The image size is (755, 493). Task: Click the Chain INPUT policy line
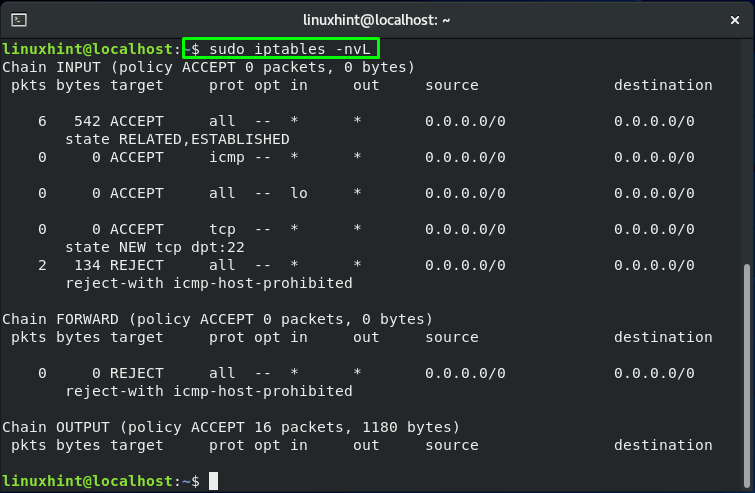tap(208, 67)
